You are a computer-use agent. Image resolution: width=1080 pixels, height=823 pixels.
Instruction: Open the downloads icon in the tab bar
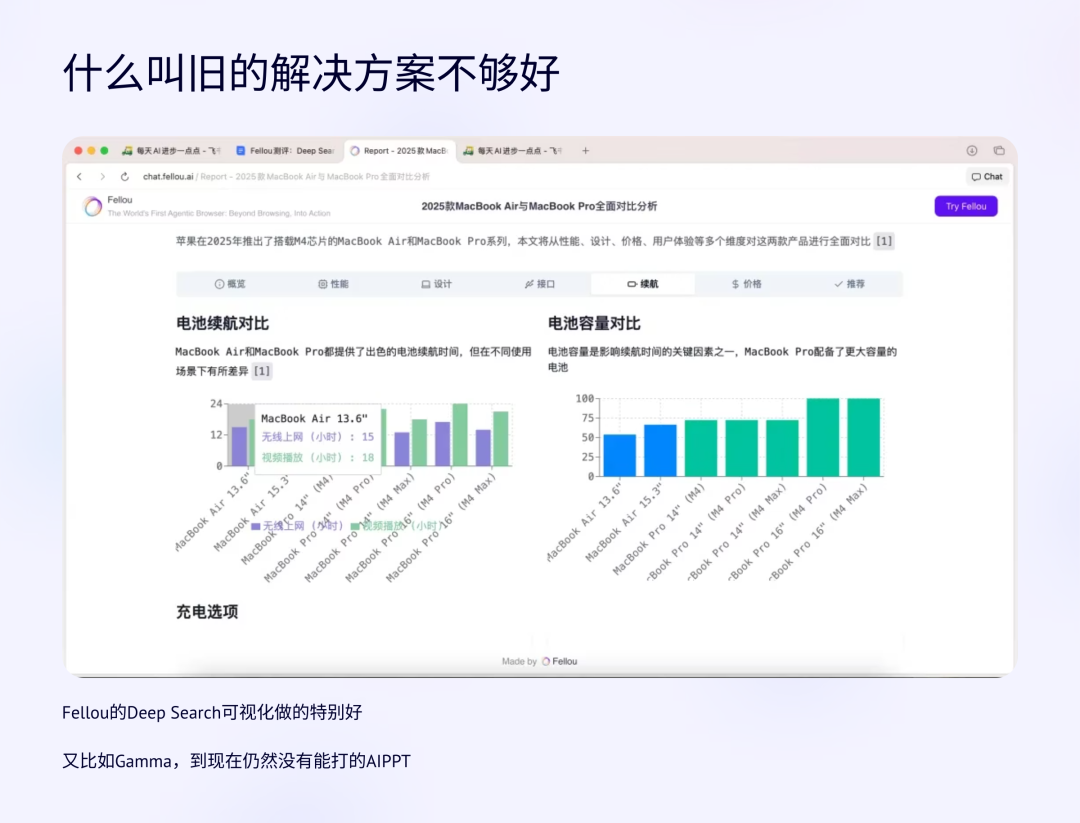coord(972,151)
